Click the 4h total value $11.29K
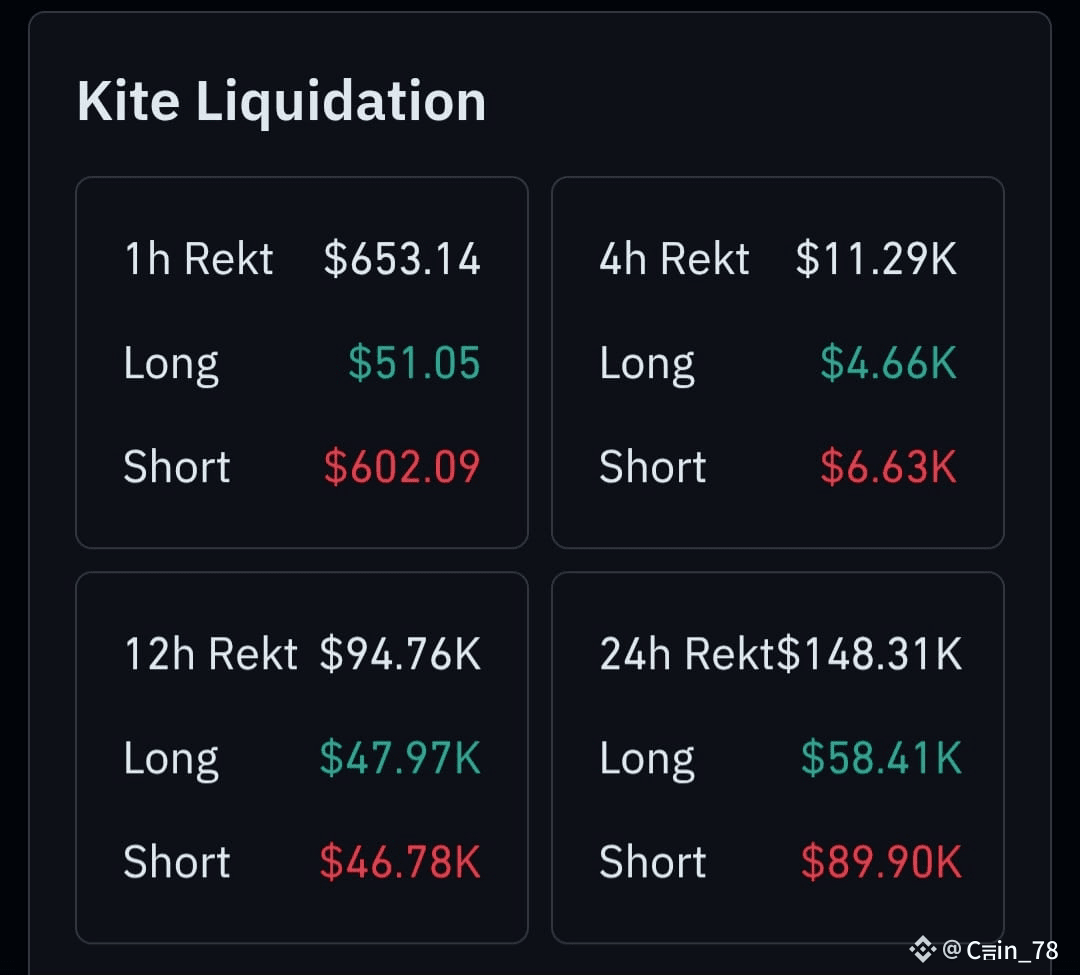 click(x=876, y=259)
